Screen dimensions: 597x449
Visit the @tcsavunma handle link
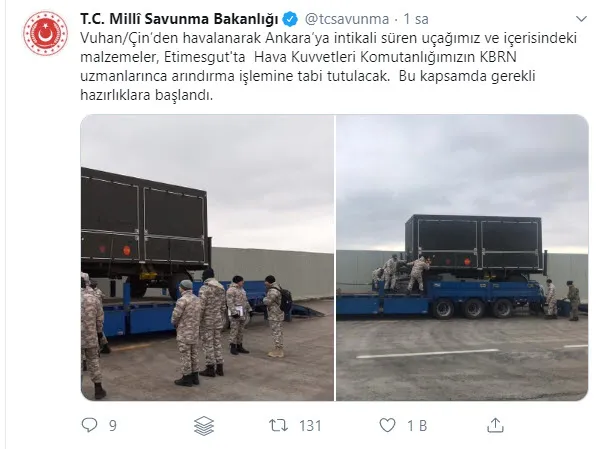point(346,19)
